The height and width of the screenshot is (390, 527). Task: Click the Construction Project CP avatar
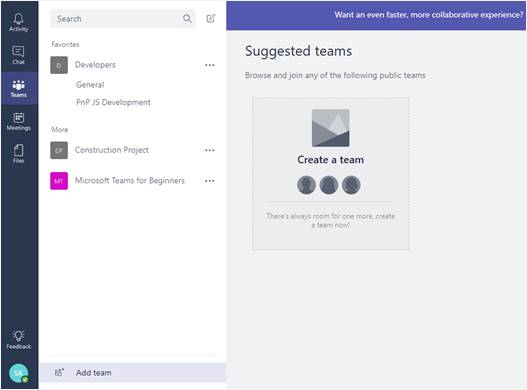[59, 150]
